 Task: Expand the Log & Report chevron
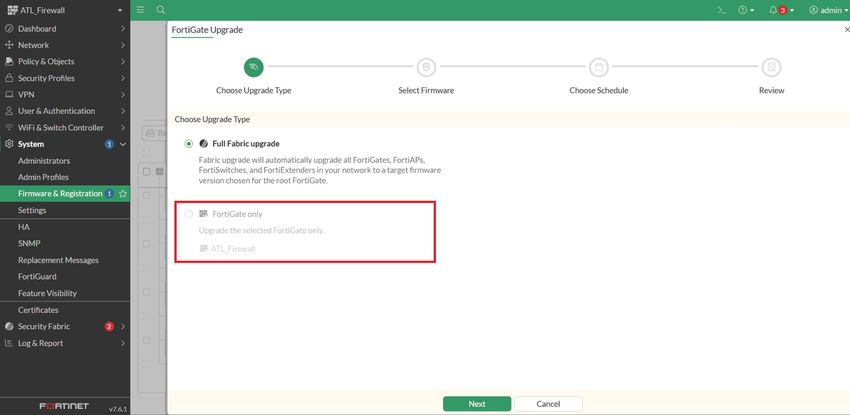tap(123, 343)
